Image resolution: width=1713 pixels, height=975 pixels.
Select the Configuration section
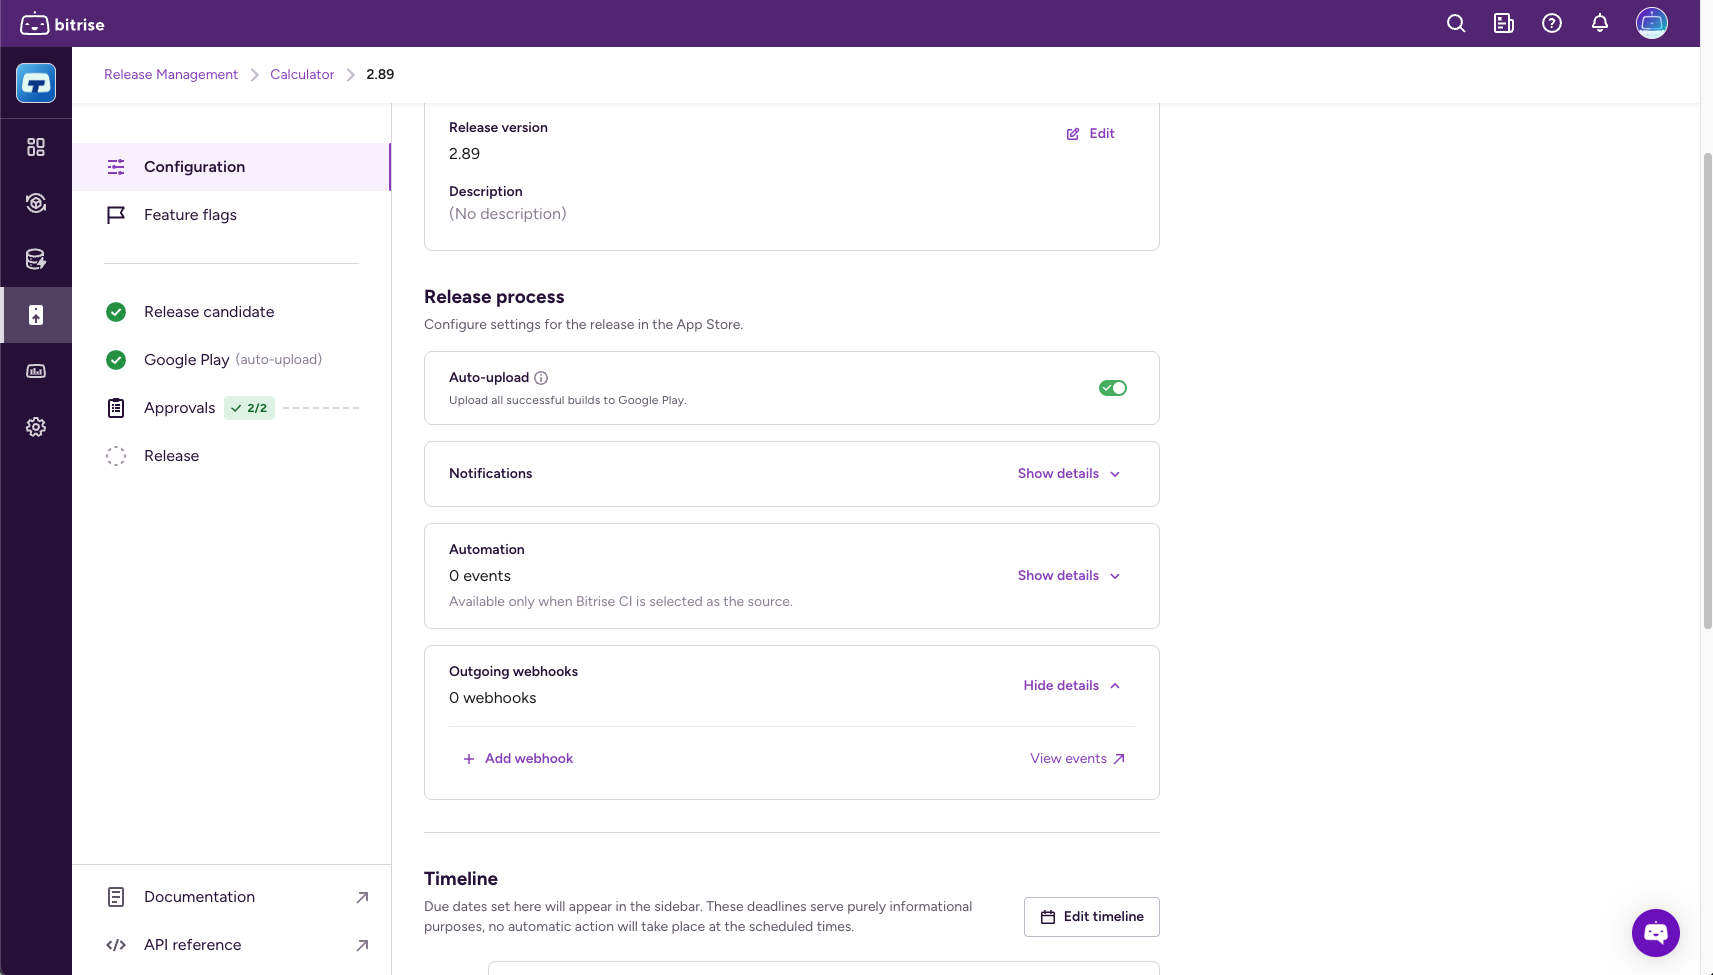pyautogui.click(x=194, y=166)
